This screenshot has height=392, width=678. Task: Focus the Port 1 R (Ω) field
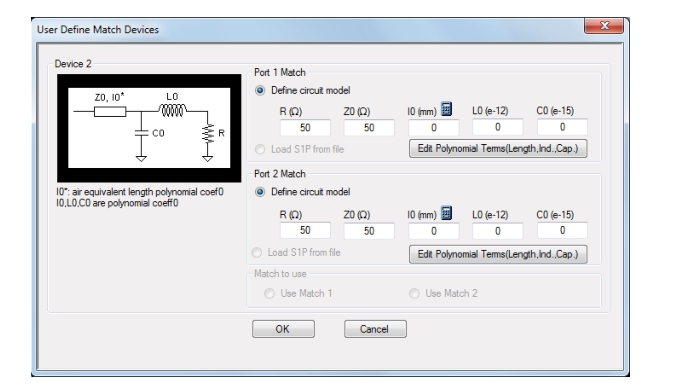(x=305, y=127)
